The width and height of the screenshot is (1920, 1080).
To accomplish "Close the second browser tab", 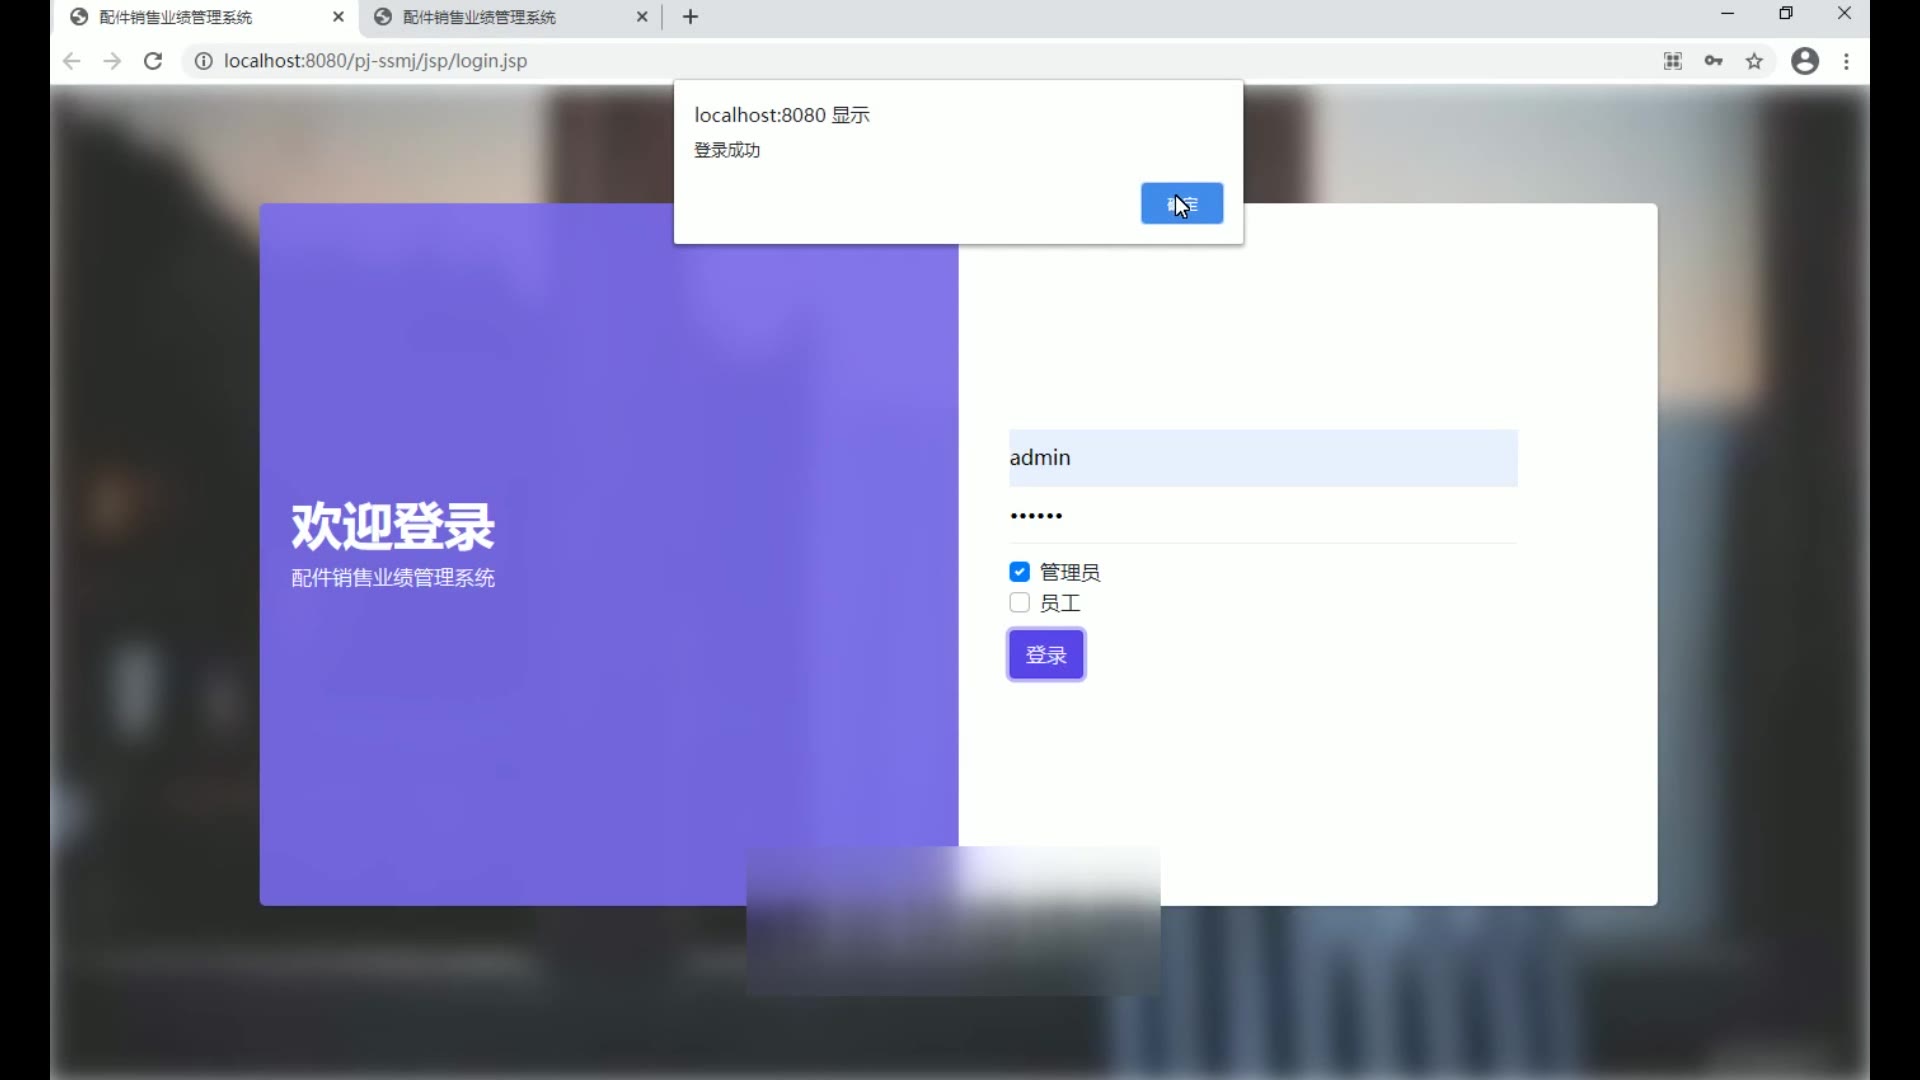I will point(642,17).
